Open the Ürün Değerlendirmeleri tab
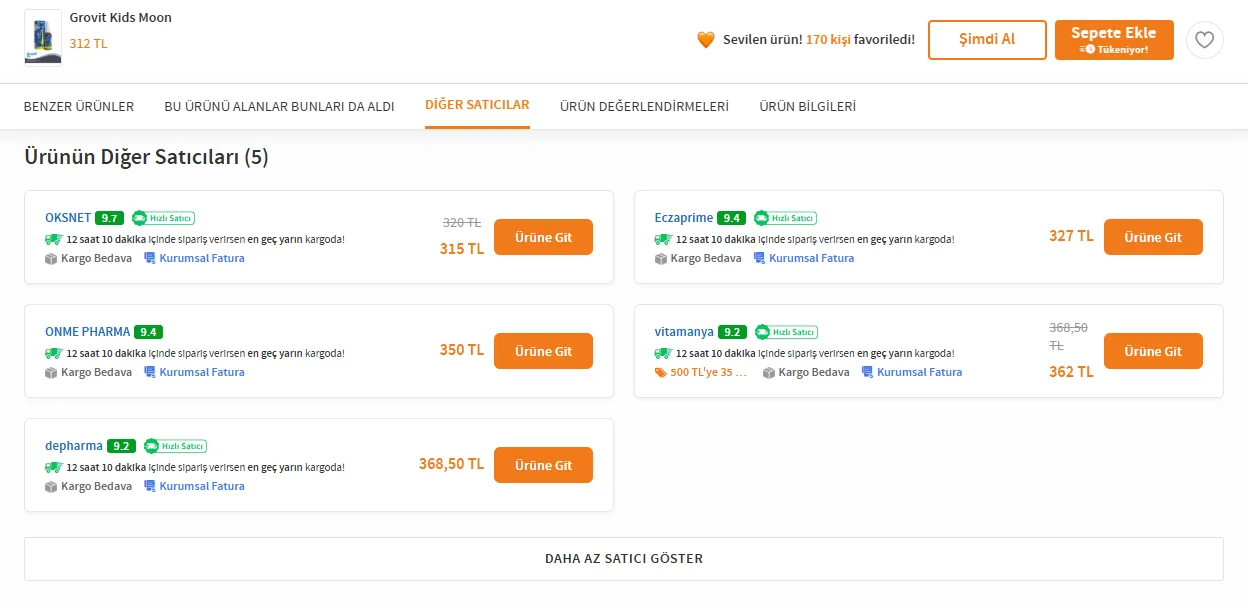Screen dimensions: 1248x608 [644, 106]
